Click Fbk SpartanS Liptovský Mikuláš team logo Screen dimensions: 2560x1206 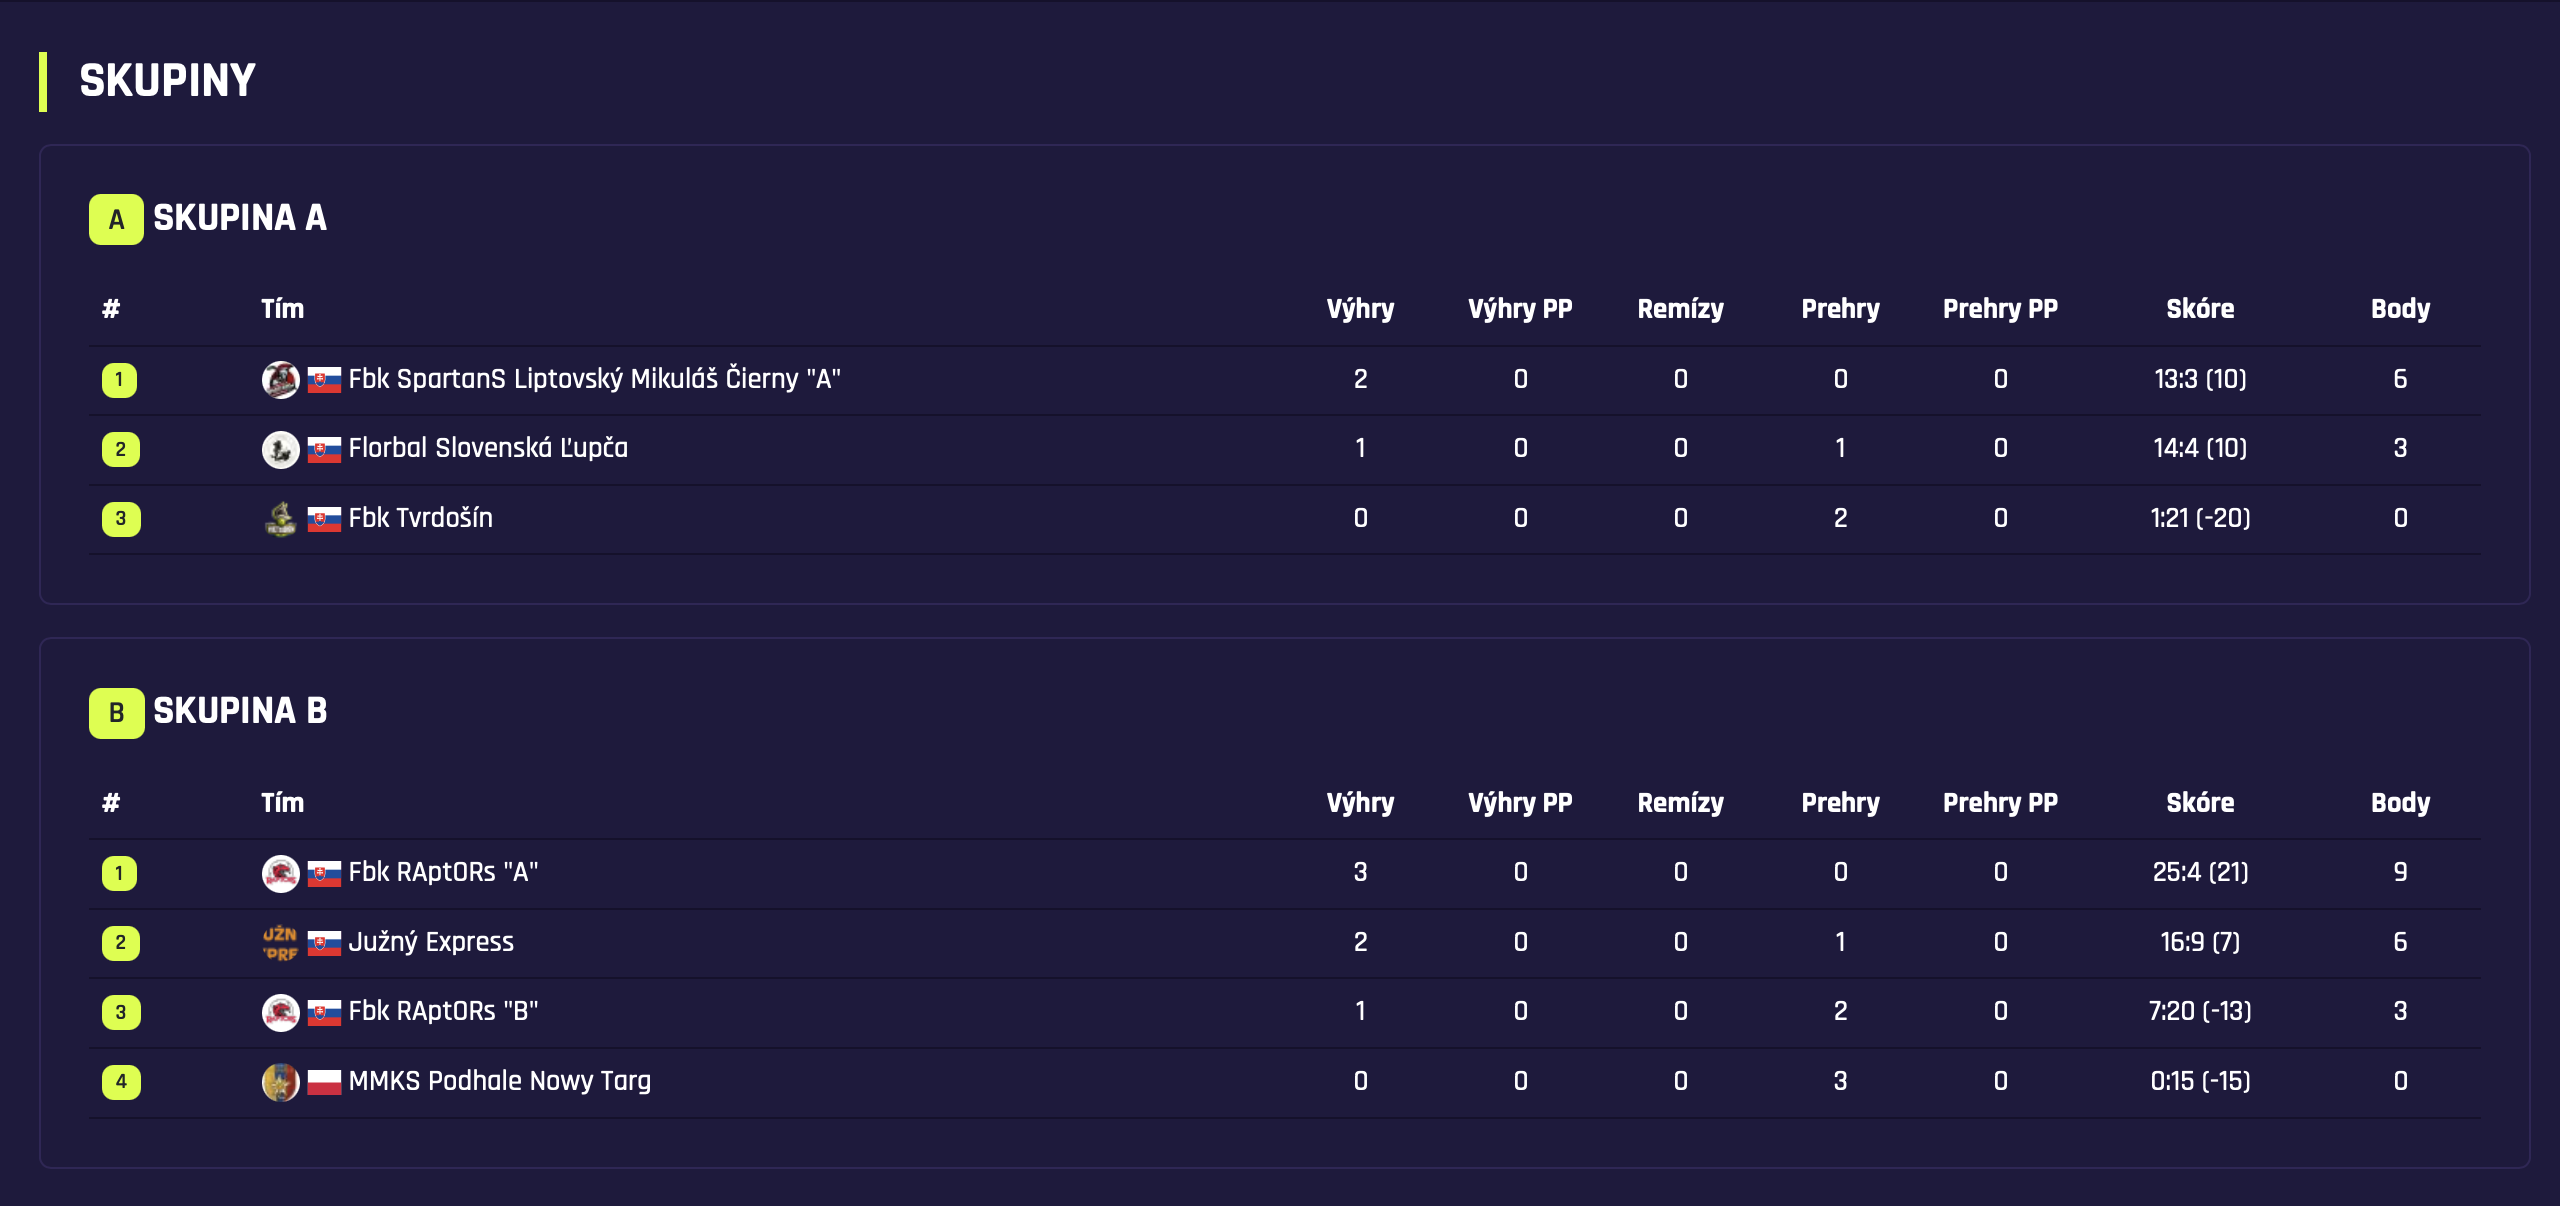click(280, 380)
